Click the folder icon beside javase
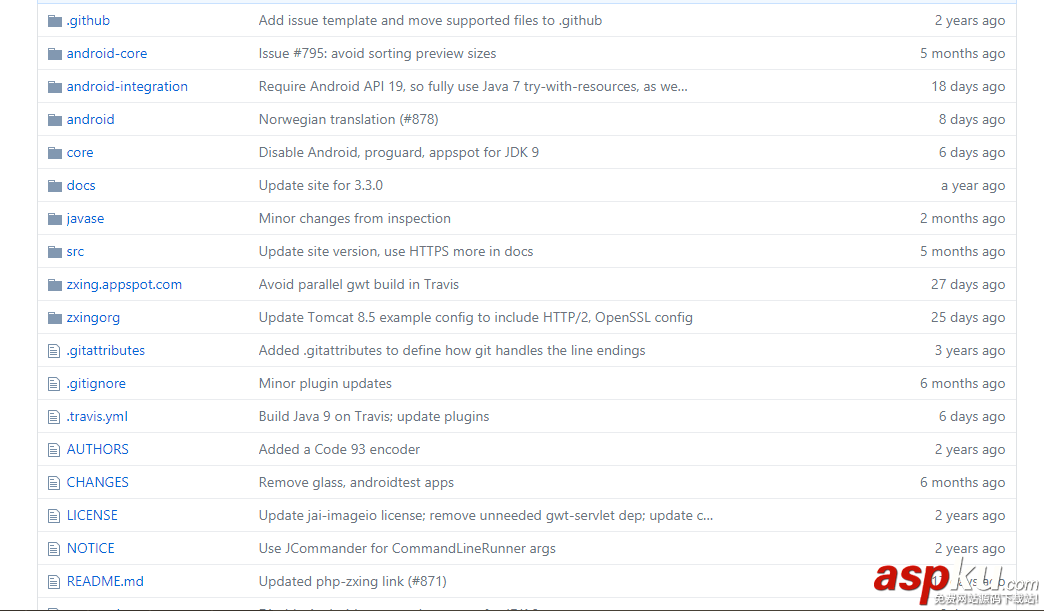 tap(55, 219)
